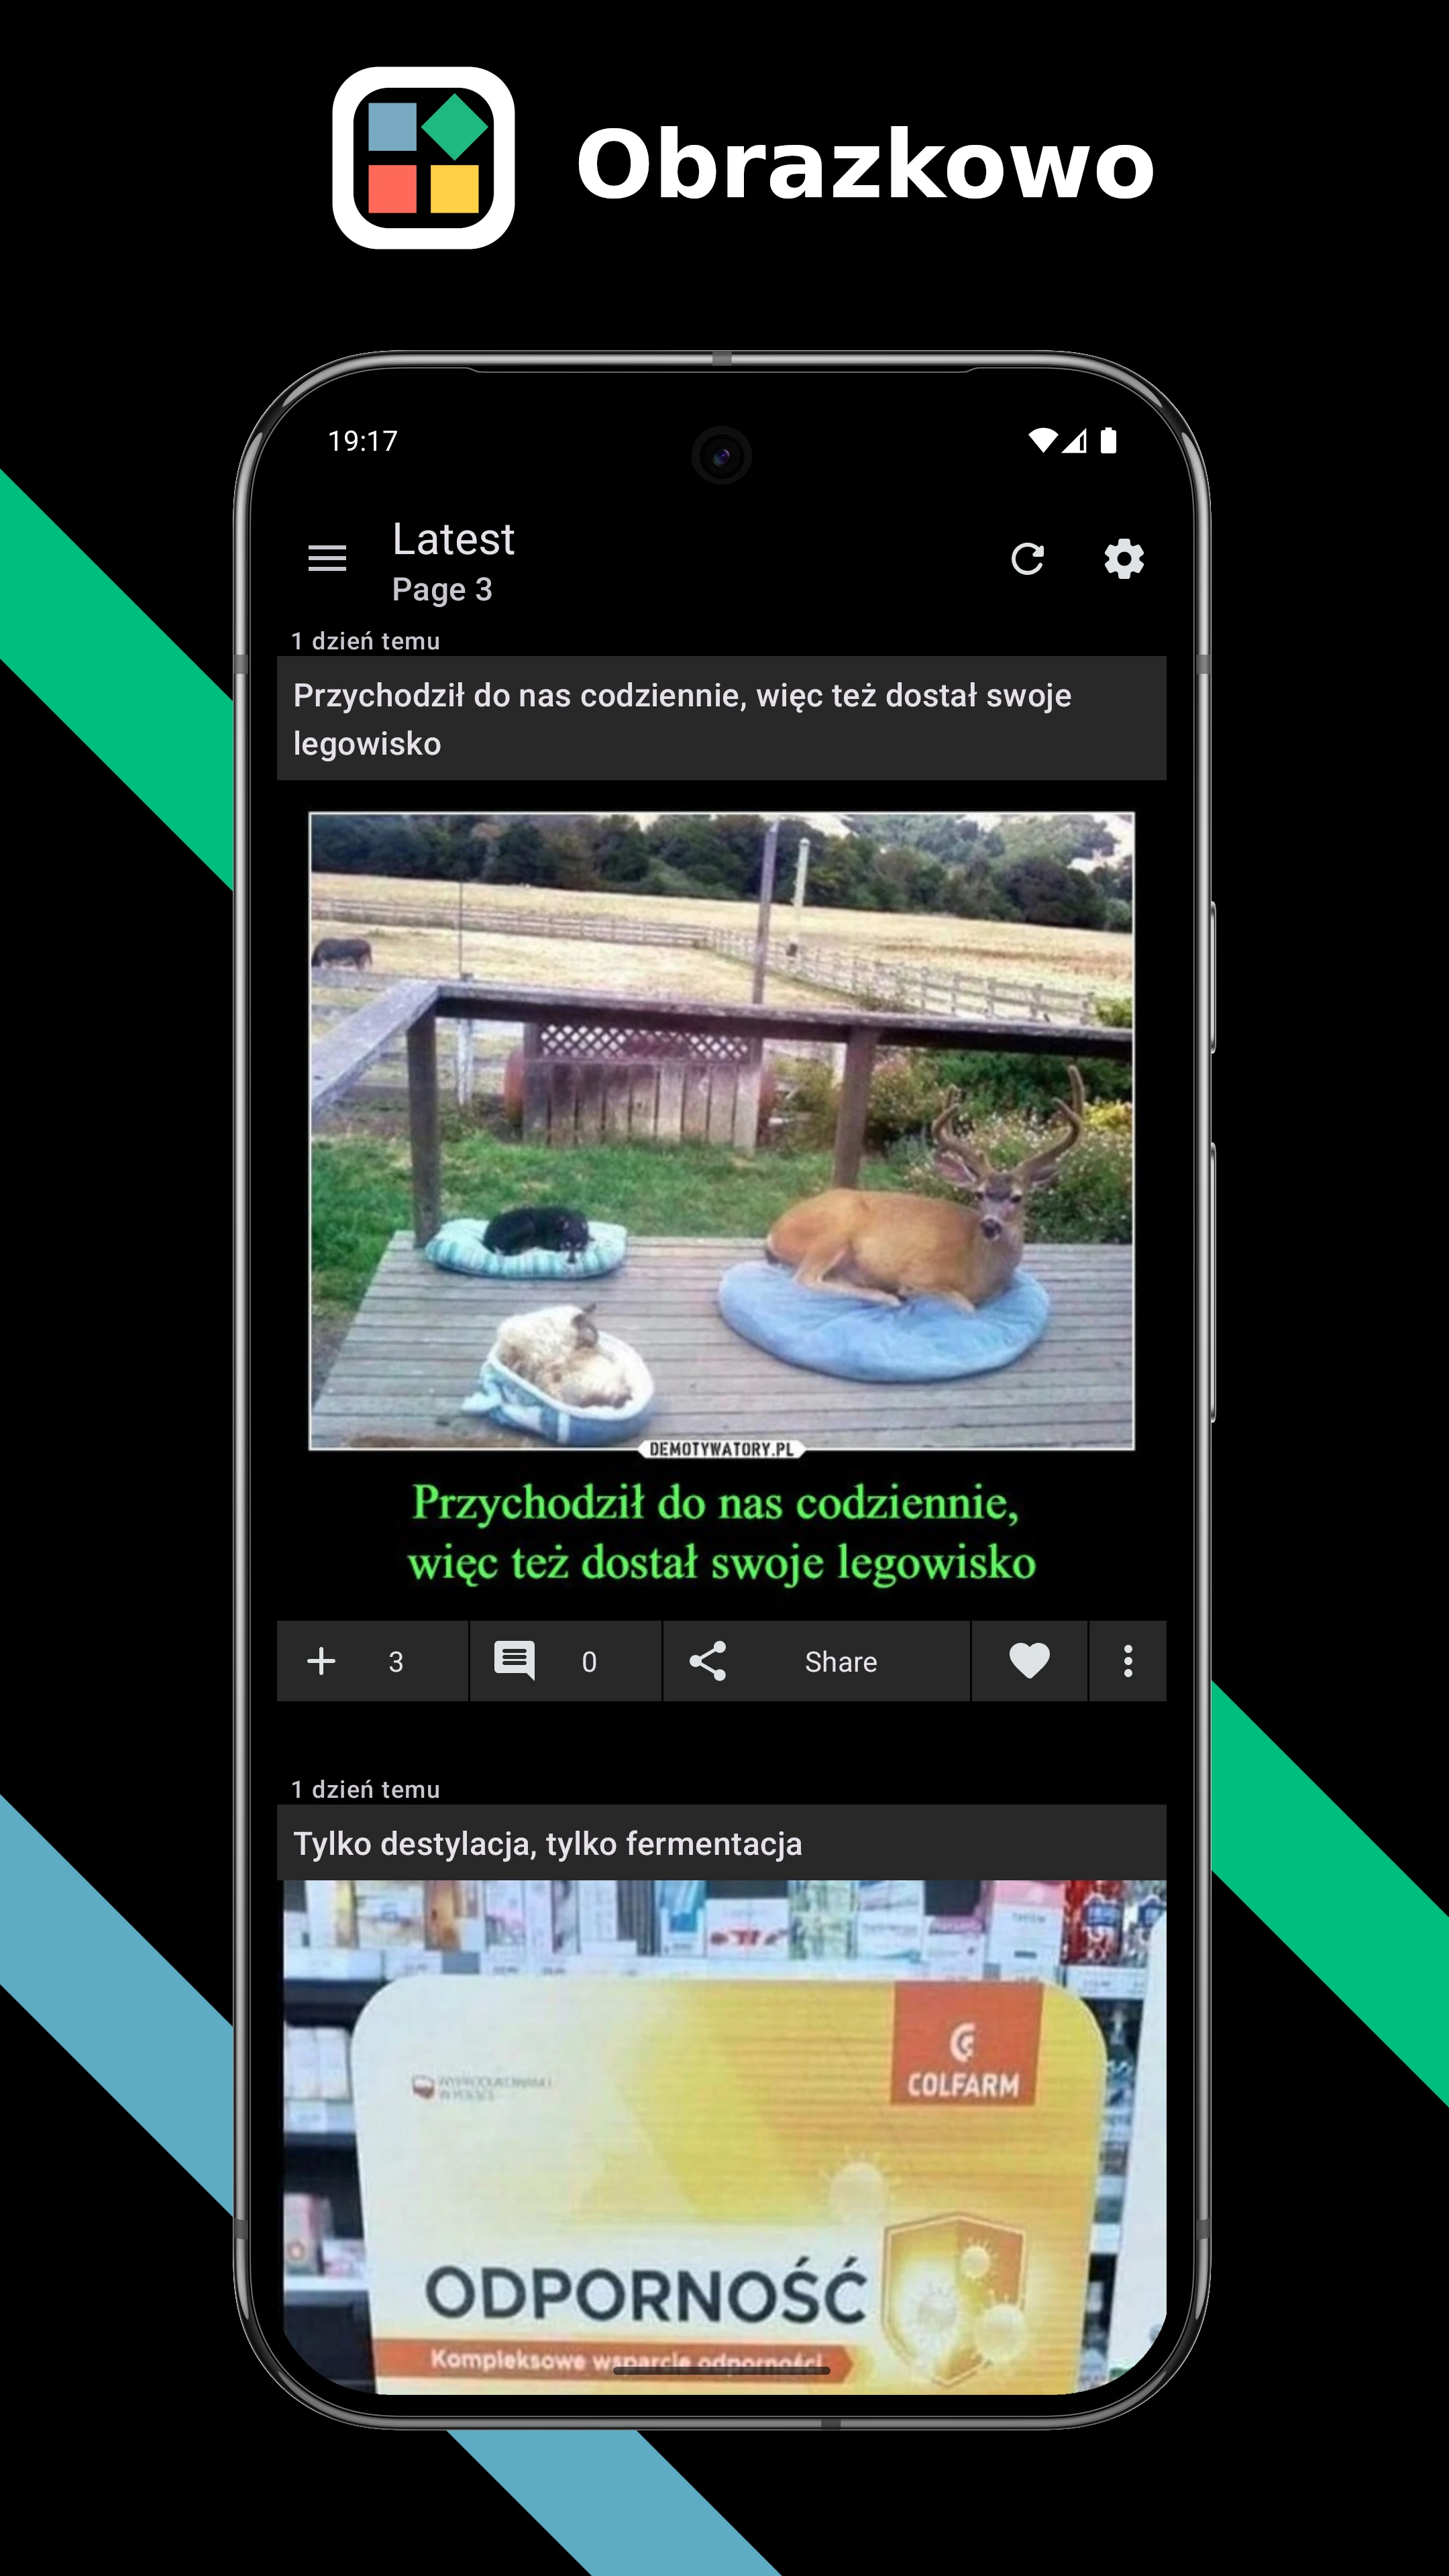Upvote the post with the plus icon
The image size is (1449, 2576).
click(x=321, y=1661)
